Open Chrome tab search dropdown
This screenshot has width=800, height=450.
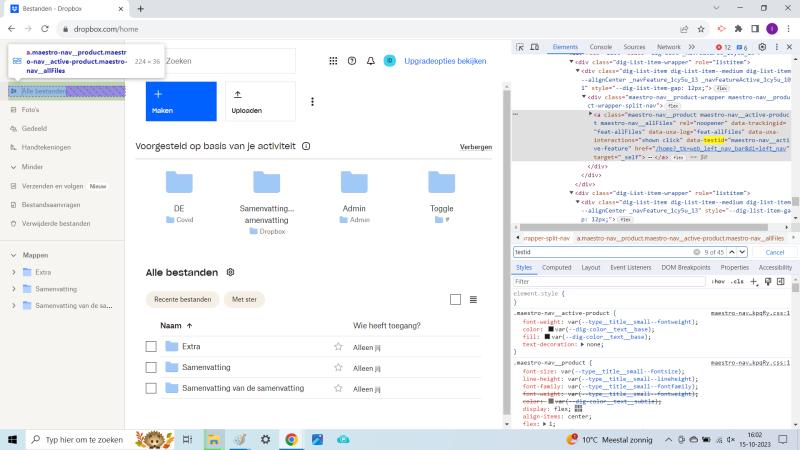pos(716,8)
